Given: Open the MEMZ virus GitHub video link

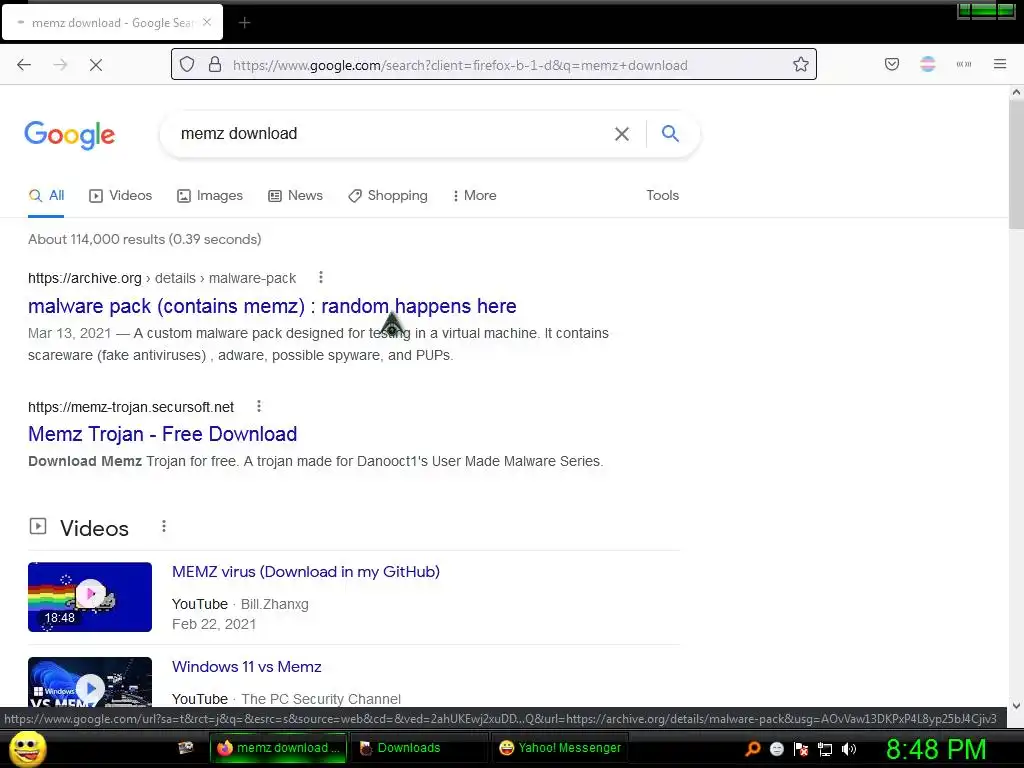Looking at the screenshot, I should coord(306,572).
